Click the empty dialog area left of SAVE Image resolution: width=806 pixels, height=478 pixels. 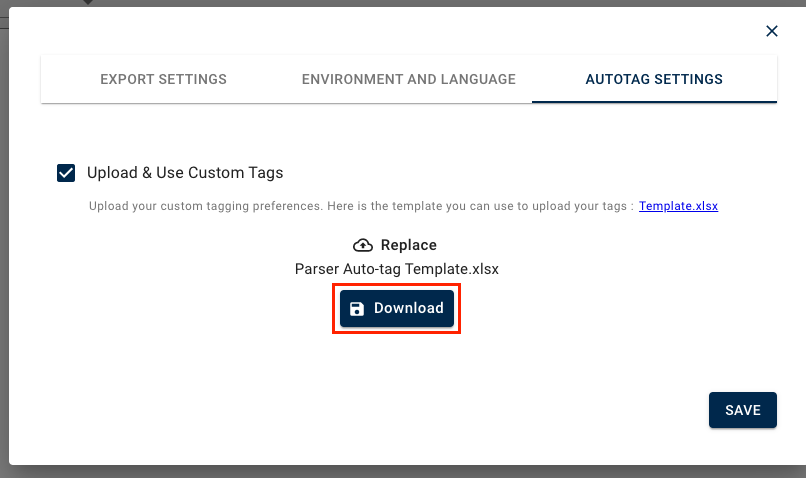point(400,410)
